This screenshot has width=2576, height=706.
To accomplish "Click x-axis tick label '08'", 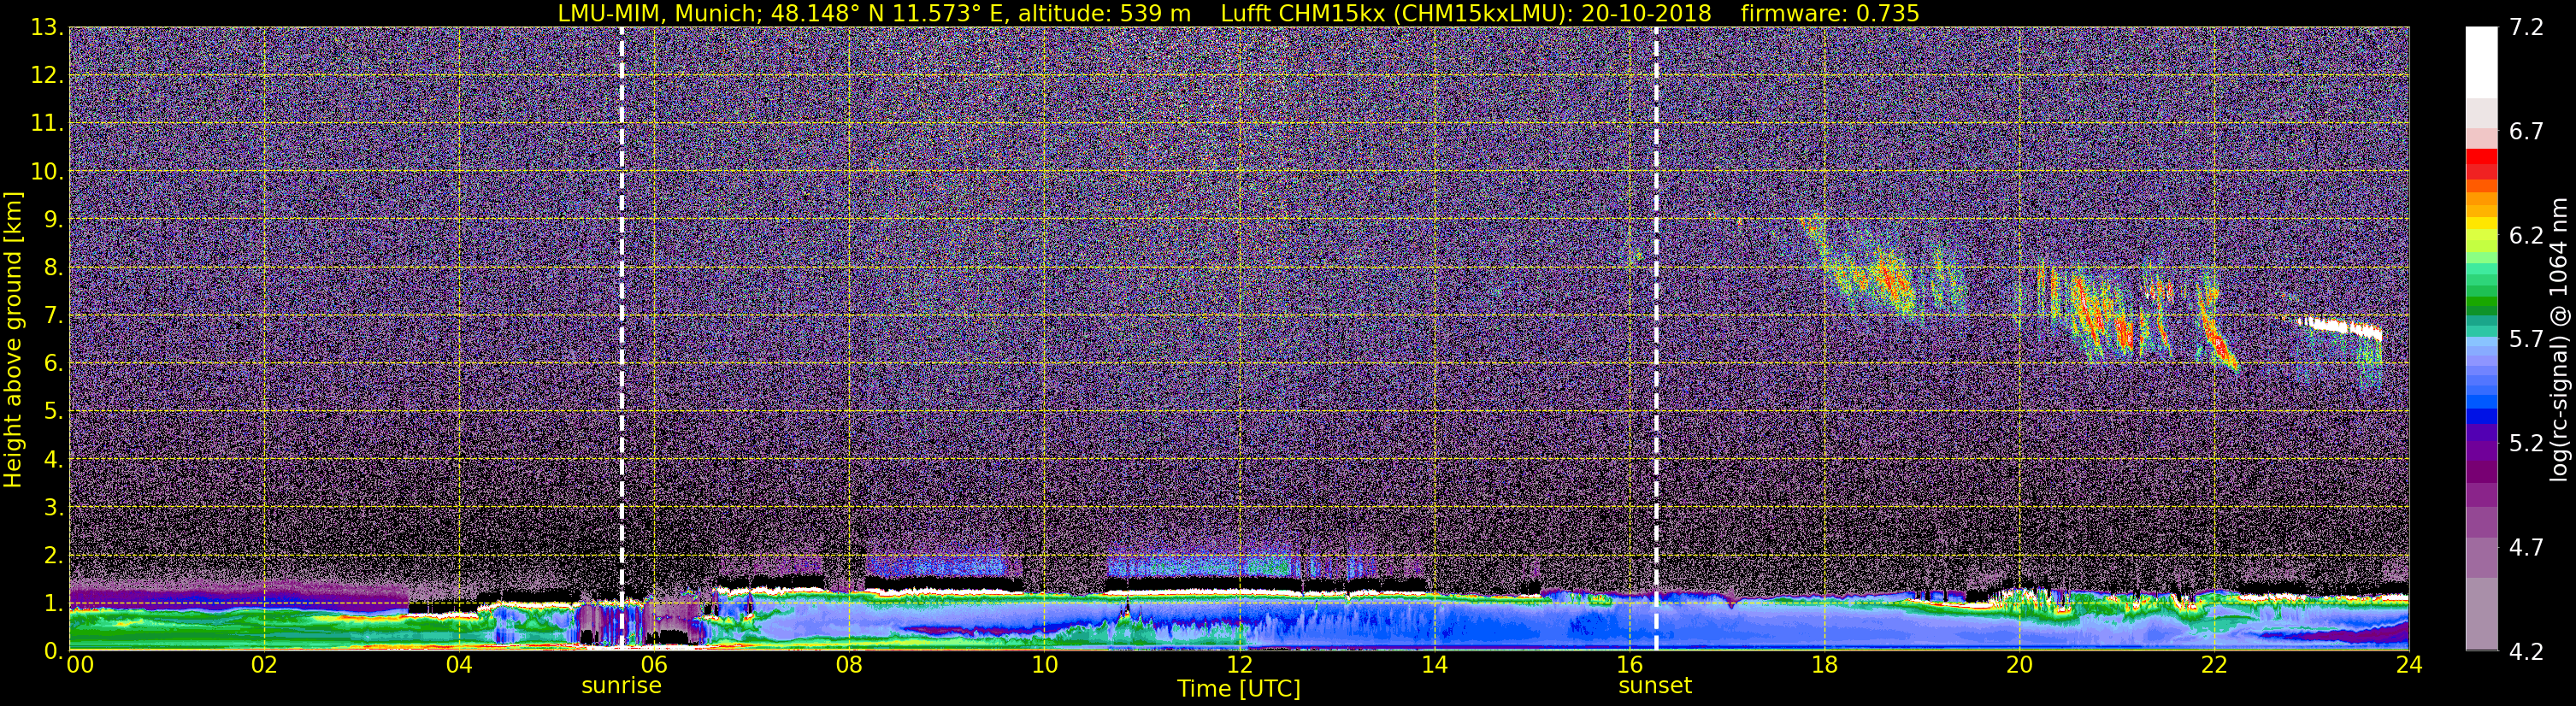I will click(849, 665).
